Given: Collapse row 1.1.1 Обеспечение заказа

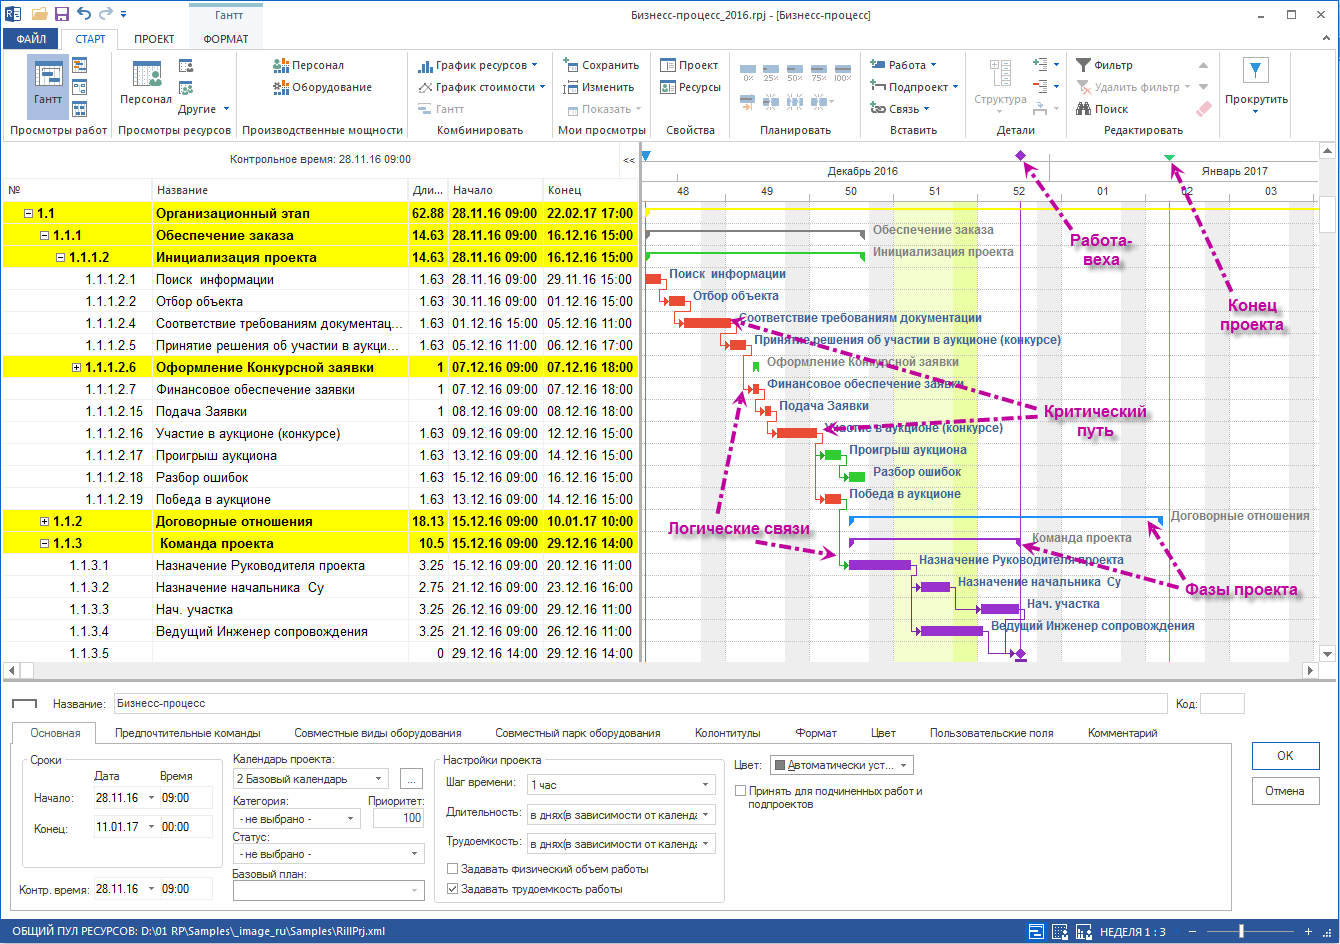Looking at the screenshot, I should point(44,236).
